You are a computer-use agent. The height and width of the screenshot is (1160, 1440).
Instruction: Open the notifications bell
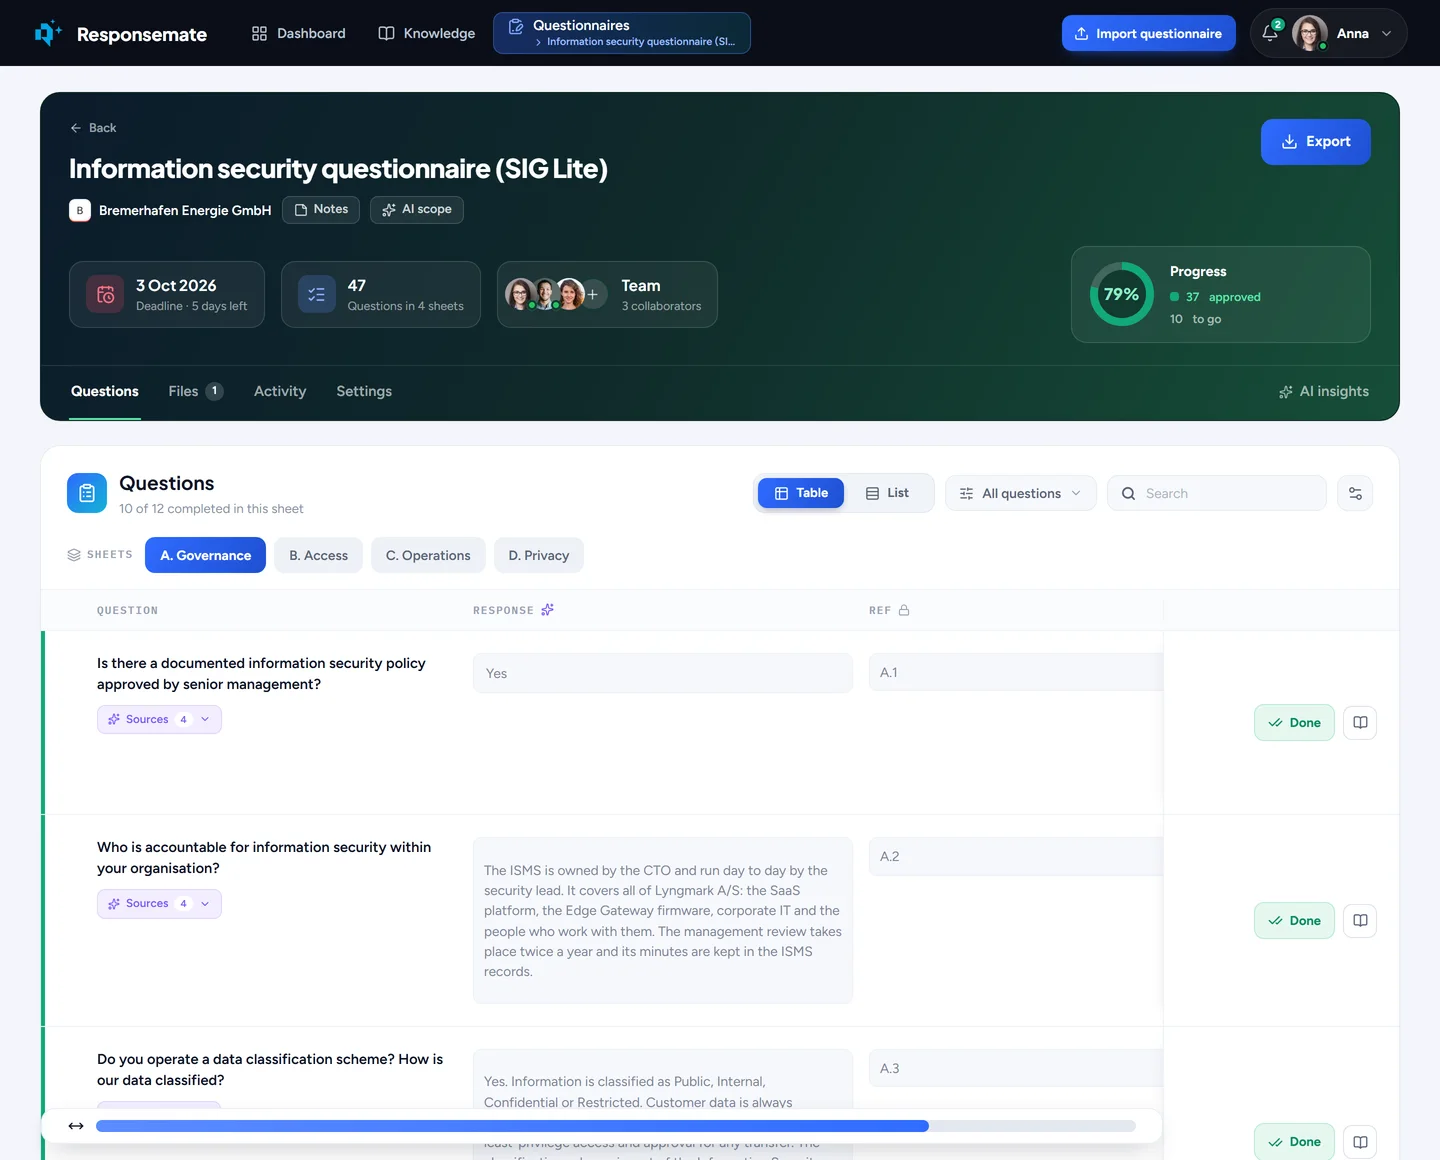coord(1270,33)
